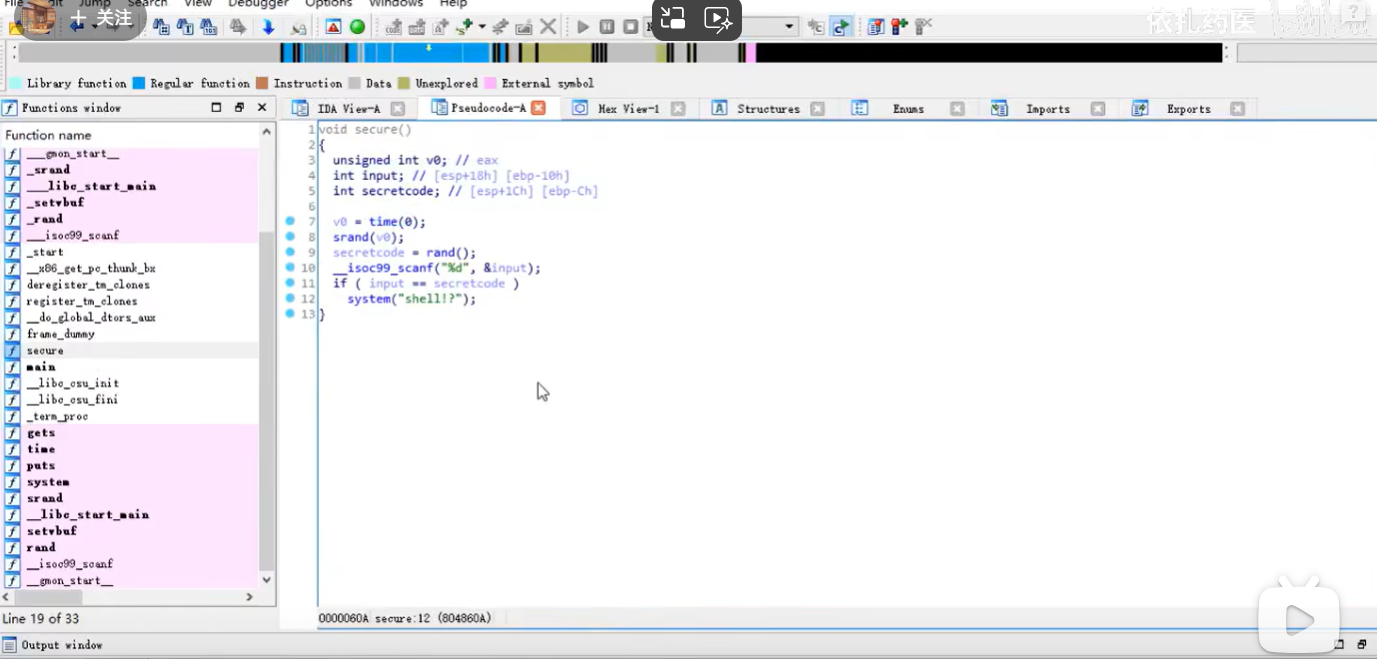Open the Options menu
This screenshot has height=659, width=1377.
tap(328, 4)
